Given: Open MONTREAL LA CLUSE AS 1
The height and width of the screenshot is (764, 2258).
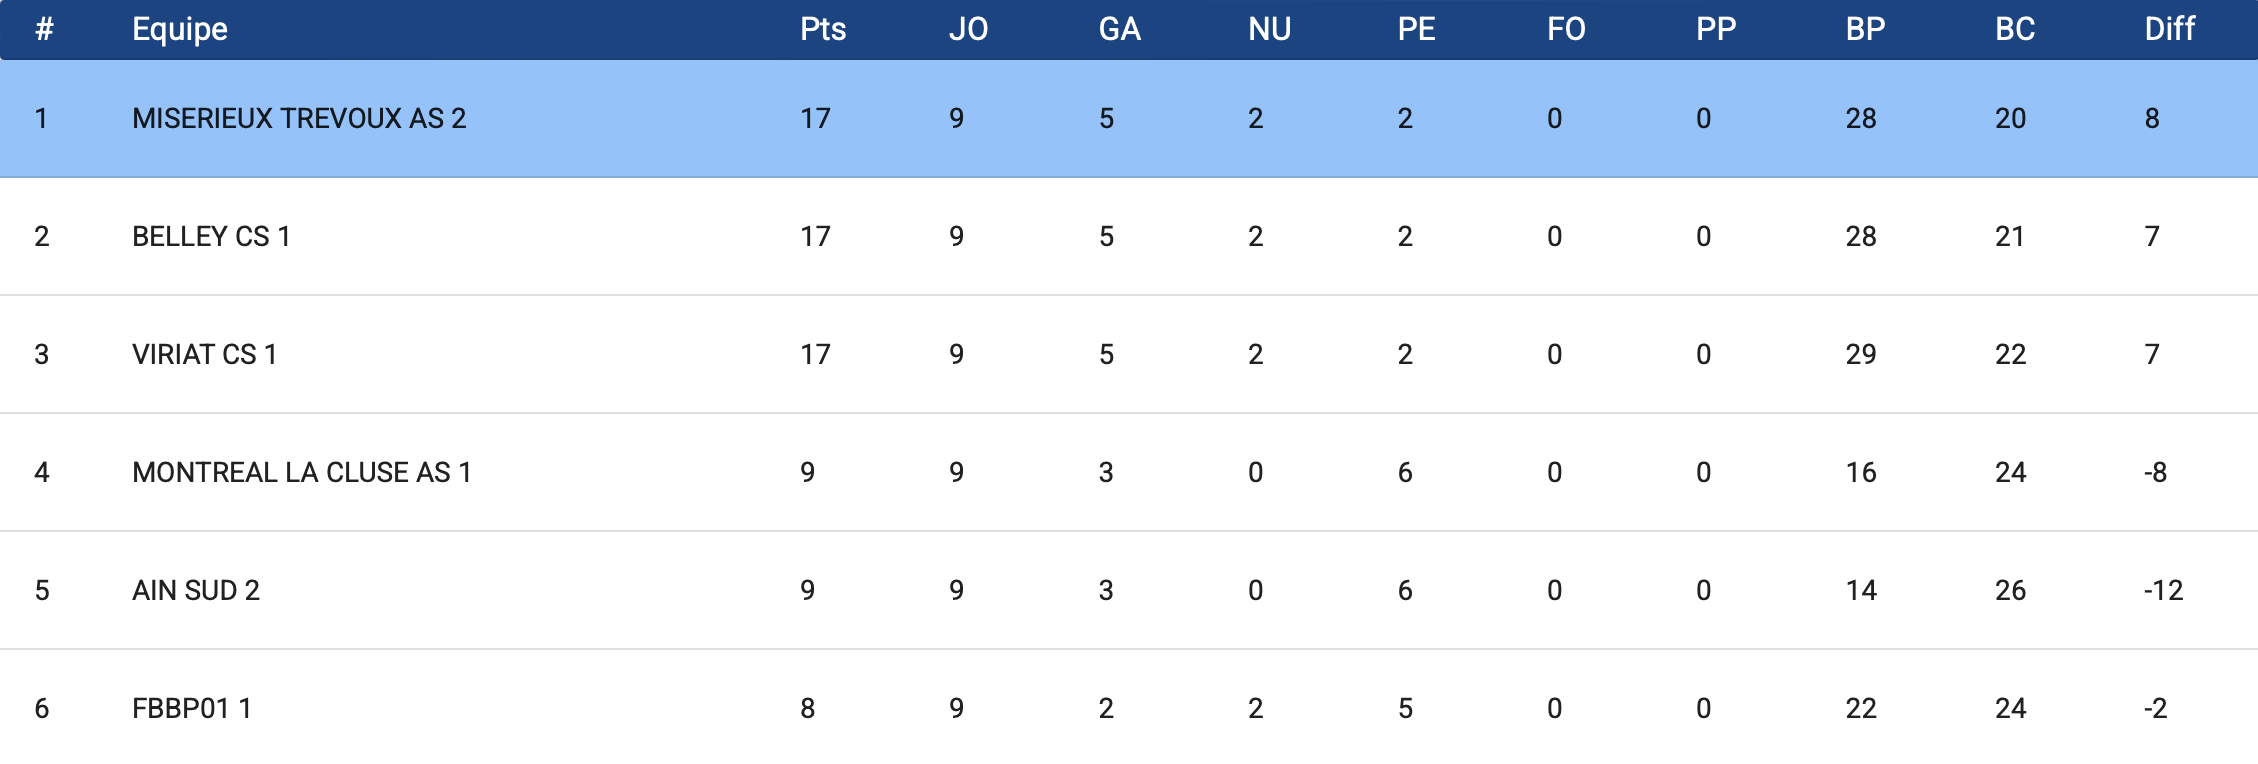Looking at the screenshot, I should tap(301, 472).
